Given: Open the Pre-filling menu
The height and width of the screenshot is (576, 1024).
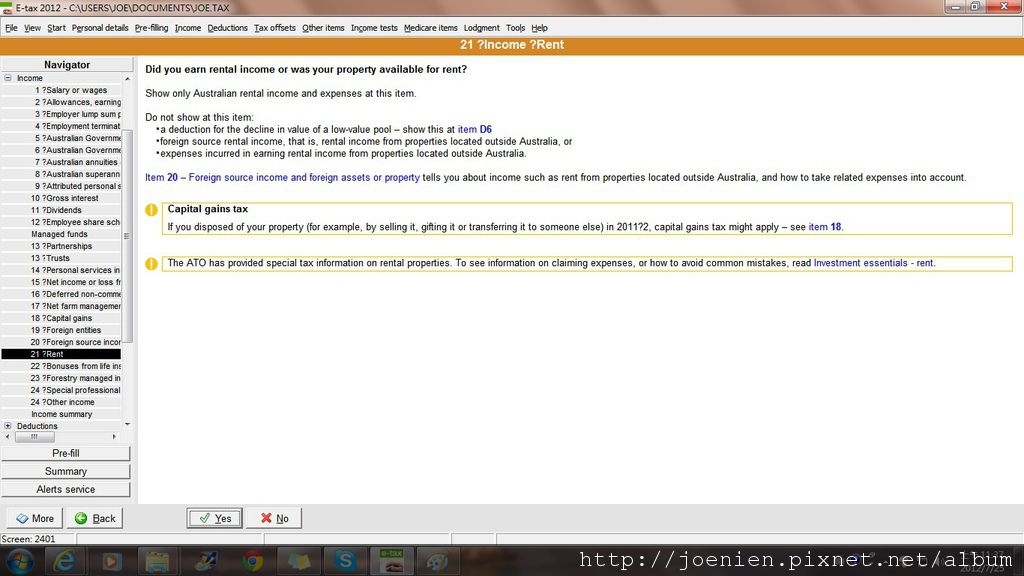Looking at the screenshot, I should click(x=152, y=28).
